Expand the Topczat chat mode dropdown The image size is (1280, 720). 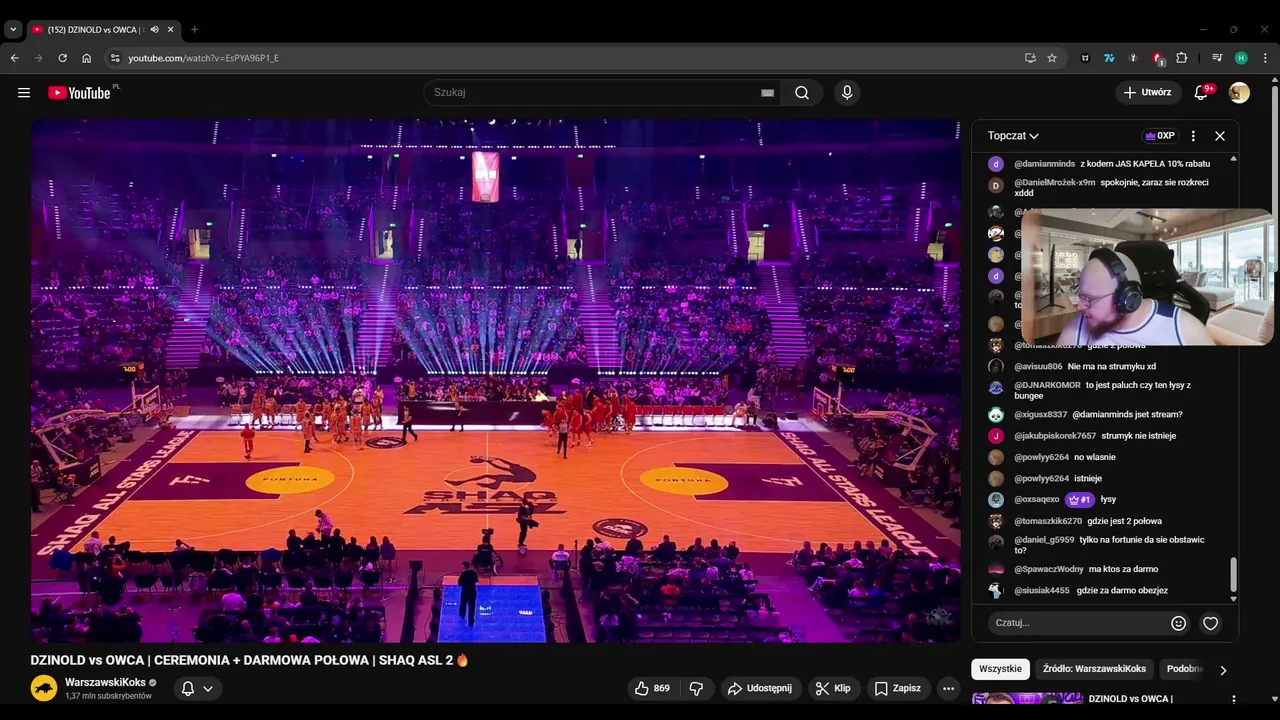pyautogui.click(x=1013, y=136)
